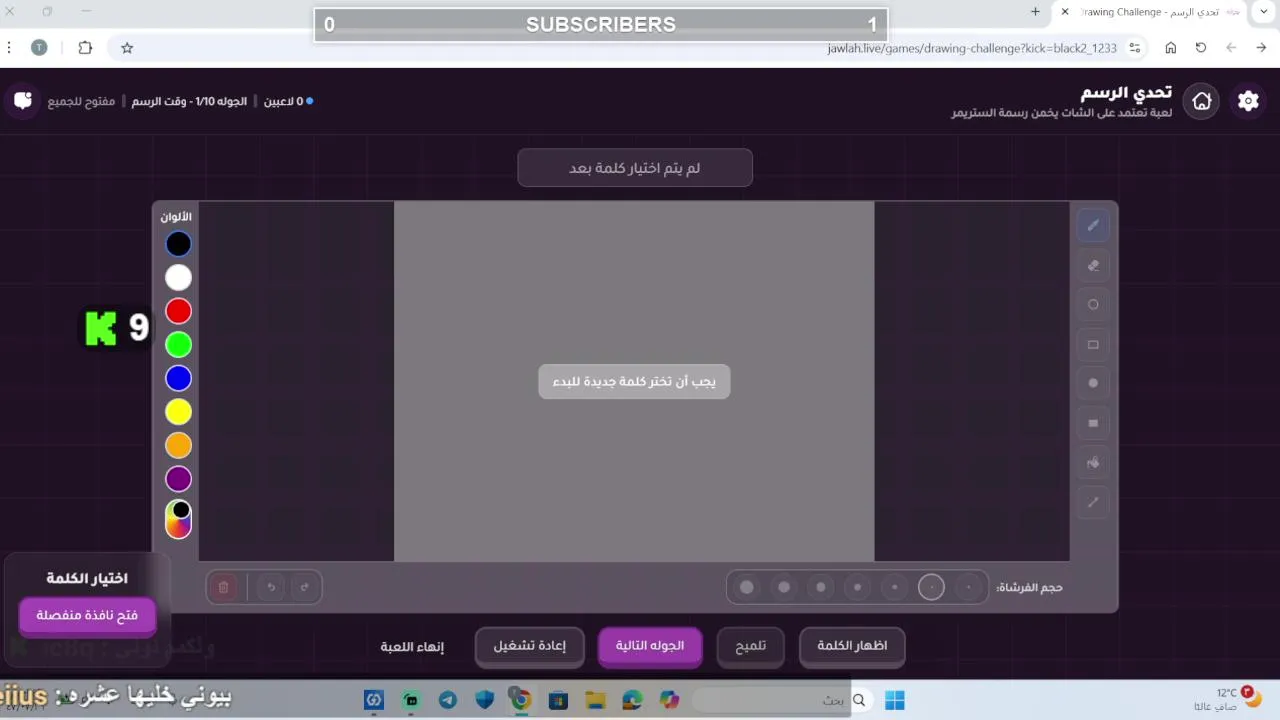
Task: Select the eraser tool
Action: pos(1093,265)
